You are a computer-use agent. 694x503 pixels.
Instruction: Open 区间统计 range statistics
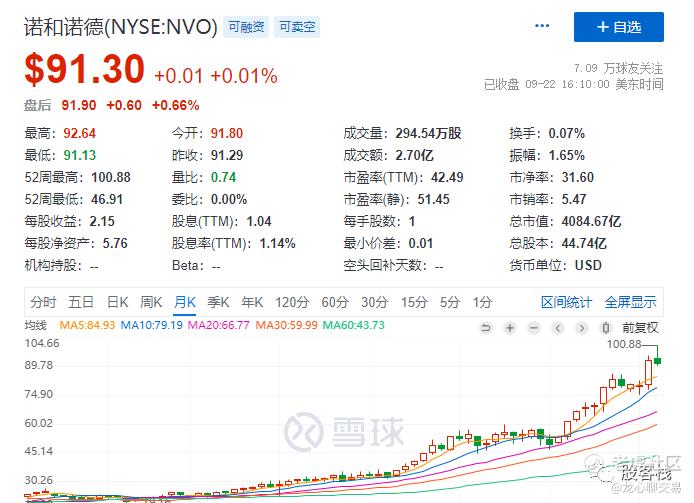(x=566, y=302)
